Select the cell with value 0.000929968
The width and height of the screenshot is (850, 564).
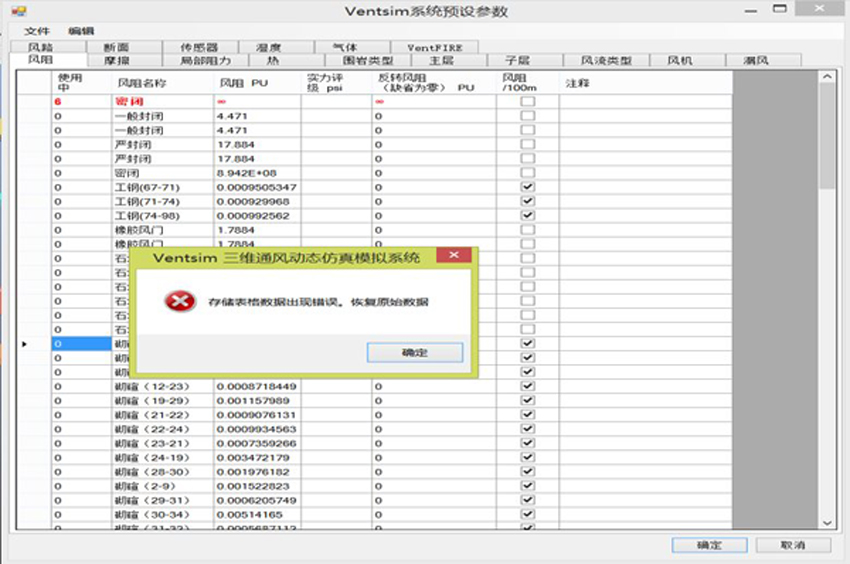[x=257, y=202]
